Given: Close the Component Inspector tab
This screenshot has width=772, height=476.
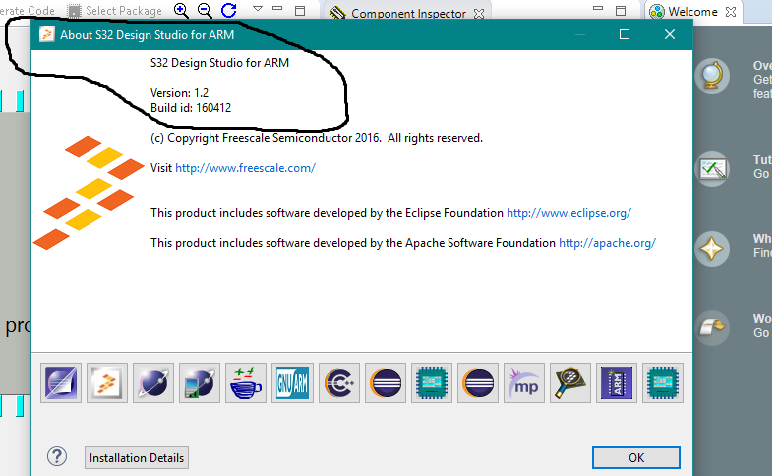Looking at the screenshot, I should tap(479, 14).
